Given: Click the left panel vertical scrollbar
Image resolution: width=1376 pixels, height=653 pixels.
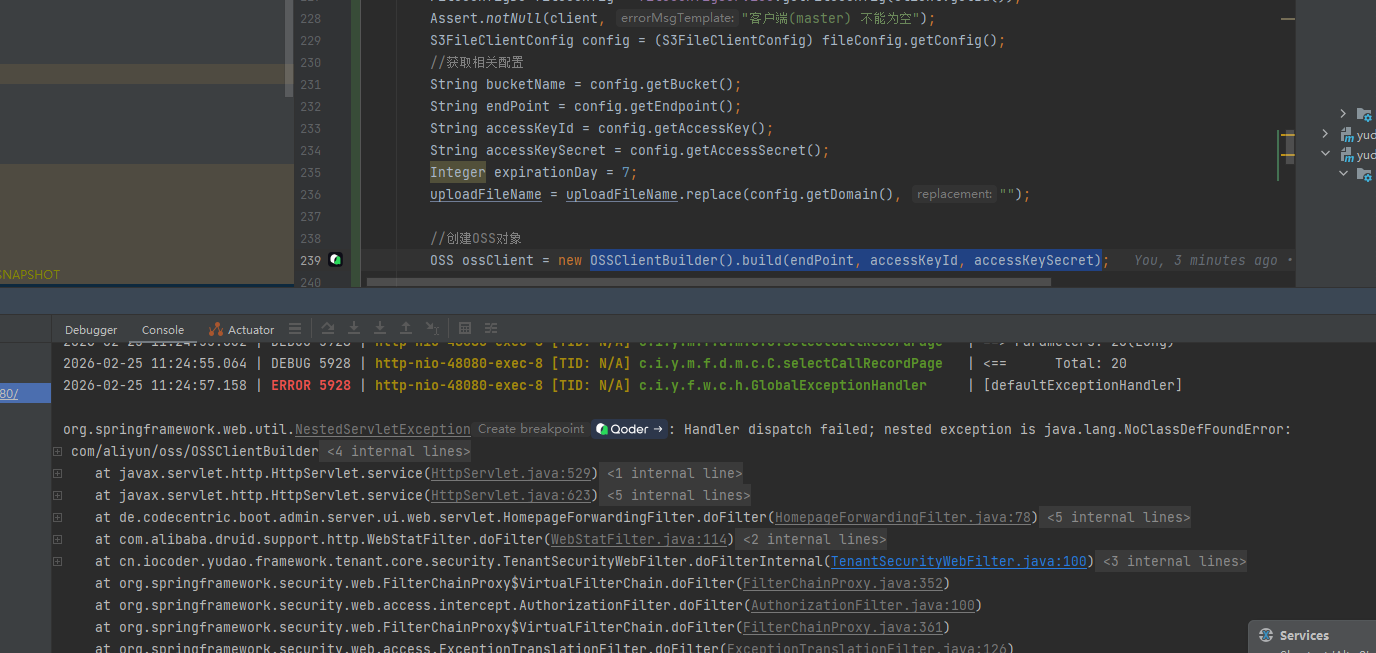Looking at the screenshot, I should 290,48.
